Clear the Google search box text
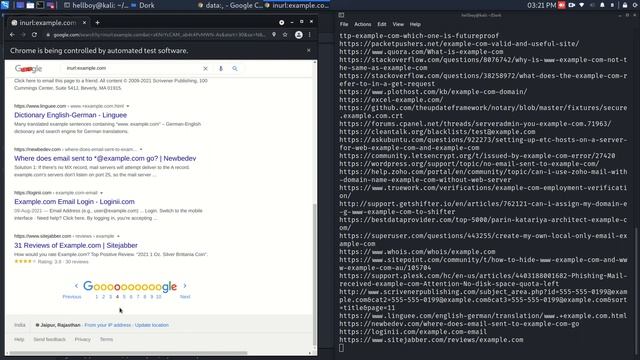This screenshot has width=640, height=360. tap(205, 69)
